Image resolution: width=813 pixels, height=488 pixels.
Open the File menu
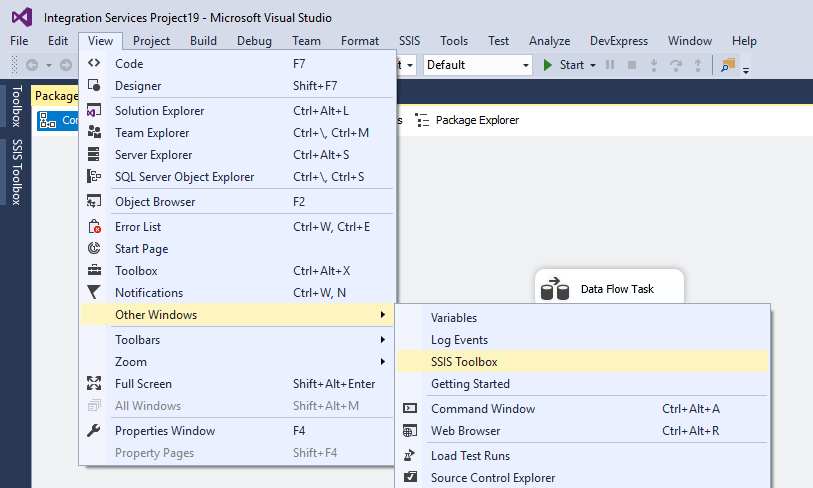pos(19,41)
